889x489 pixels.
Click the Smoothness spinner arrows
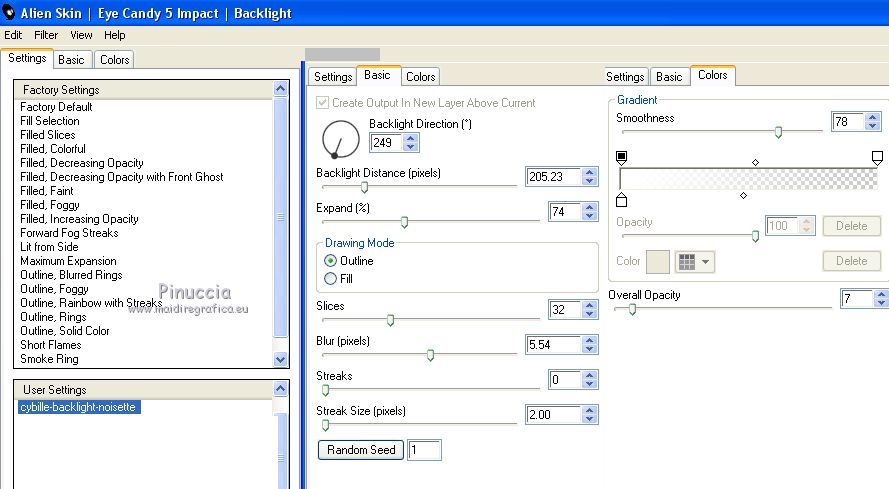[873, 121]
